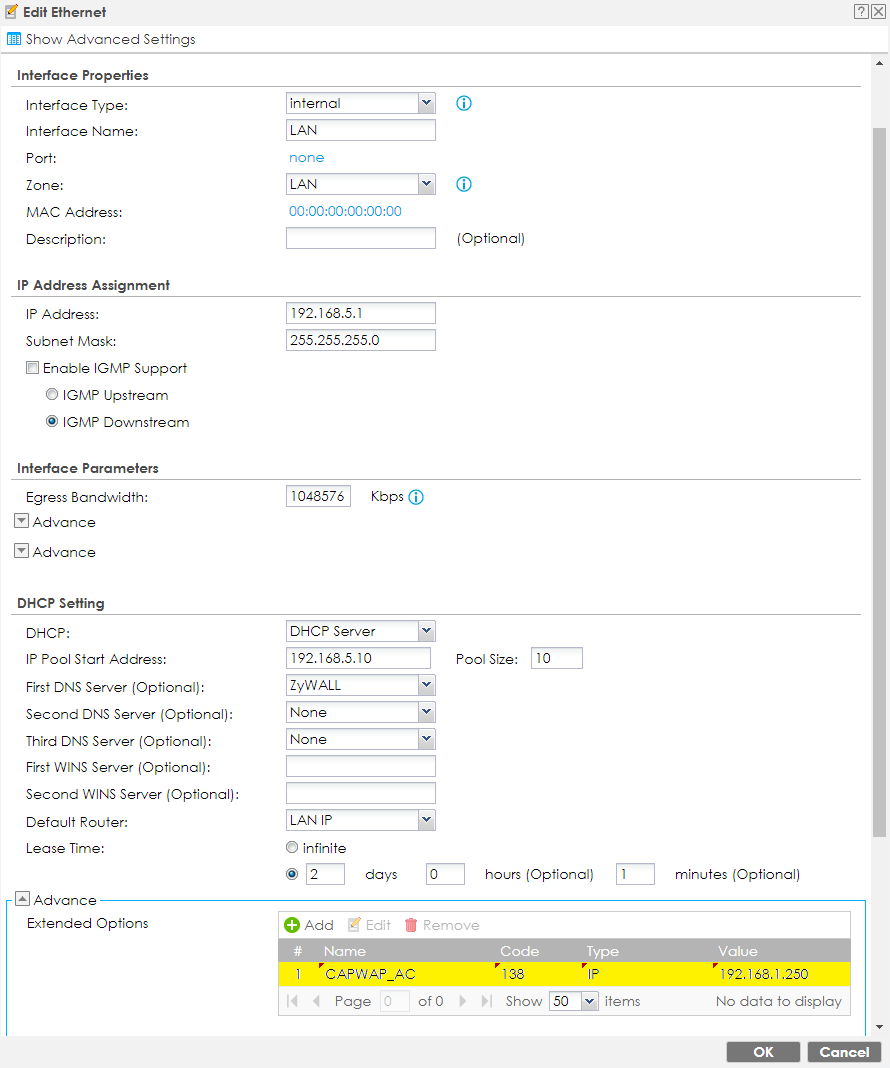Click the scrollbar down arrow
The width and height of the screenshot is (890, 1068).
879,1026
